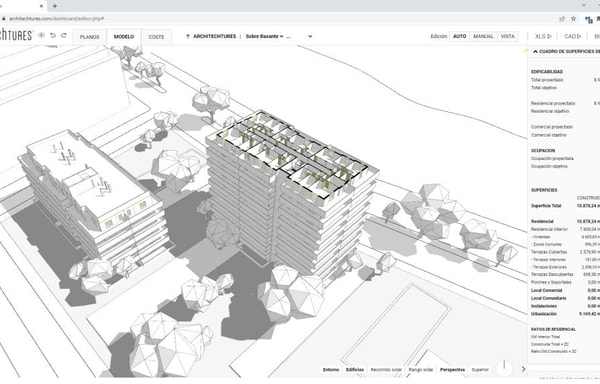Click the ARCHITECHTURES breadcrumb link
The height and width of the screenshot is (384, 600).
click(x=214, y=36)
